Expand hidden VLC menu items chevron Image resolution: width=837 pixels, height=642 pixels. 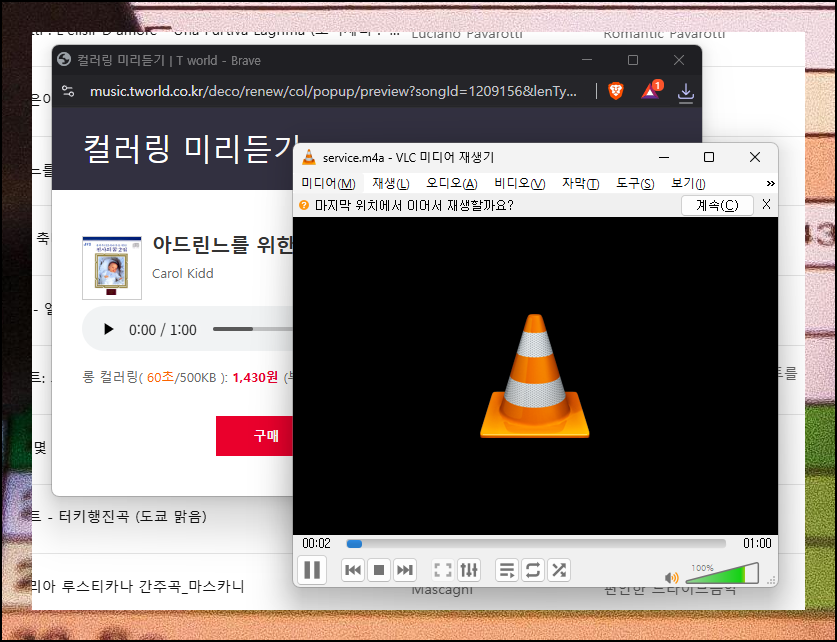[x=770, y=184]
